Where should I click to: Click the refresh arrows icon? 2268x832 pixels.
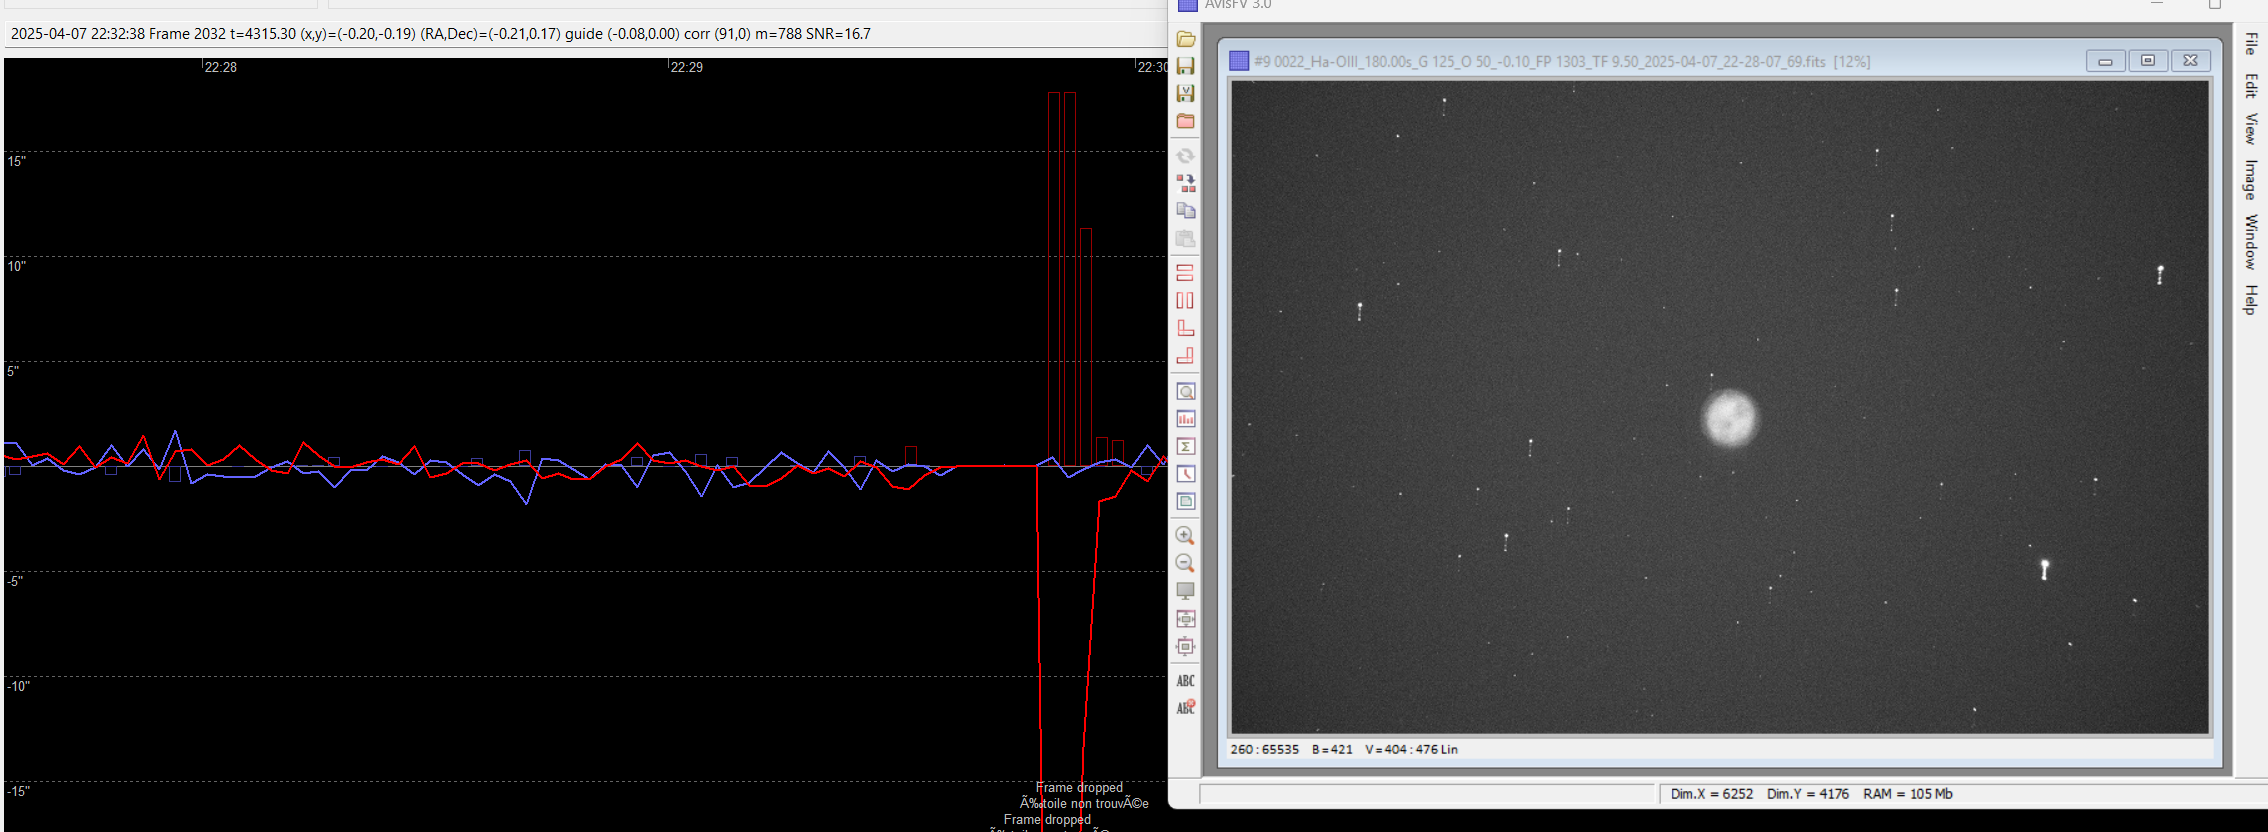click(1185, 156)
